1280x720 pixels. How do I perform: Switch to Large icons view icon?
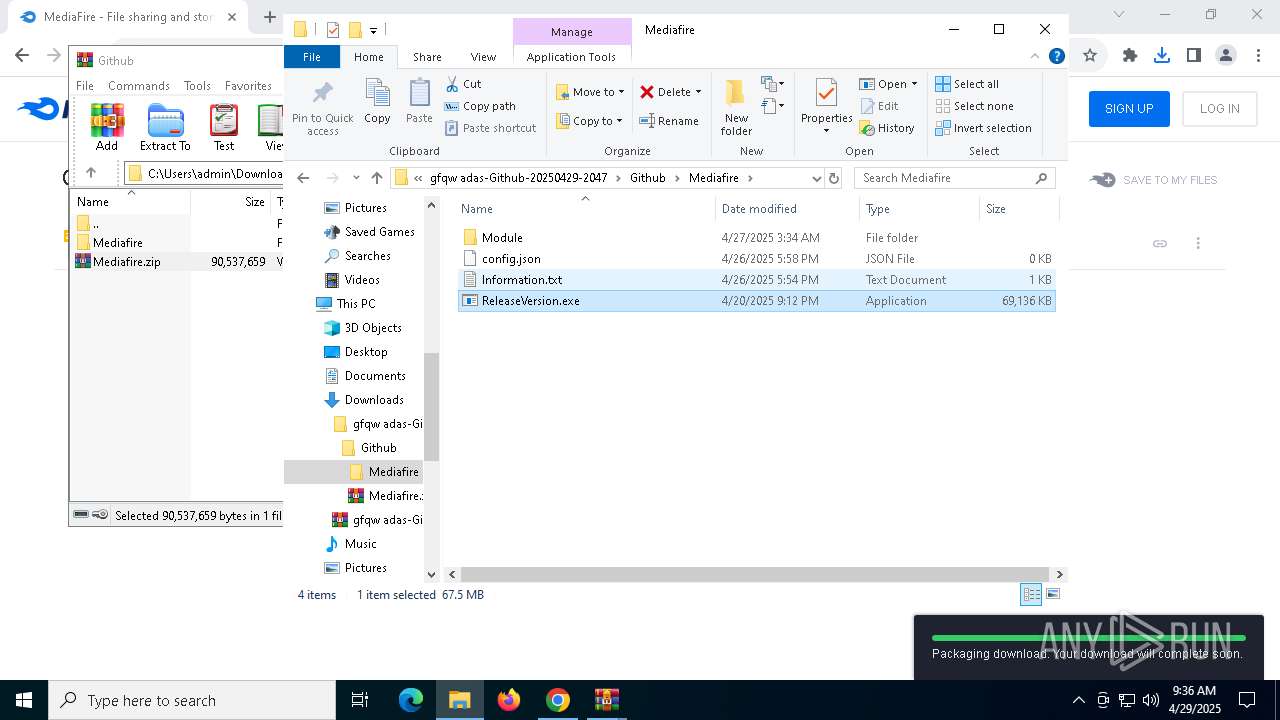1052,595
